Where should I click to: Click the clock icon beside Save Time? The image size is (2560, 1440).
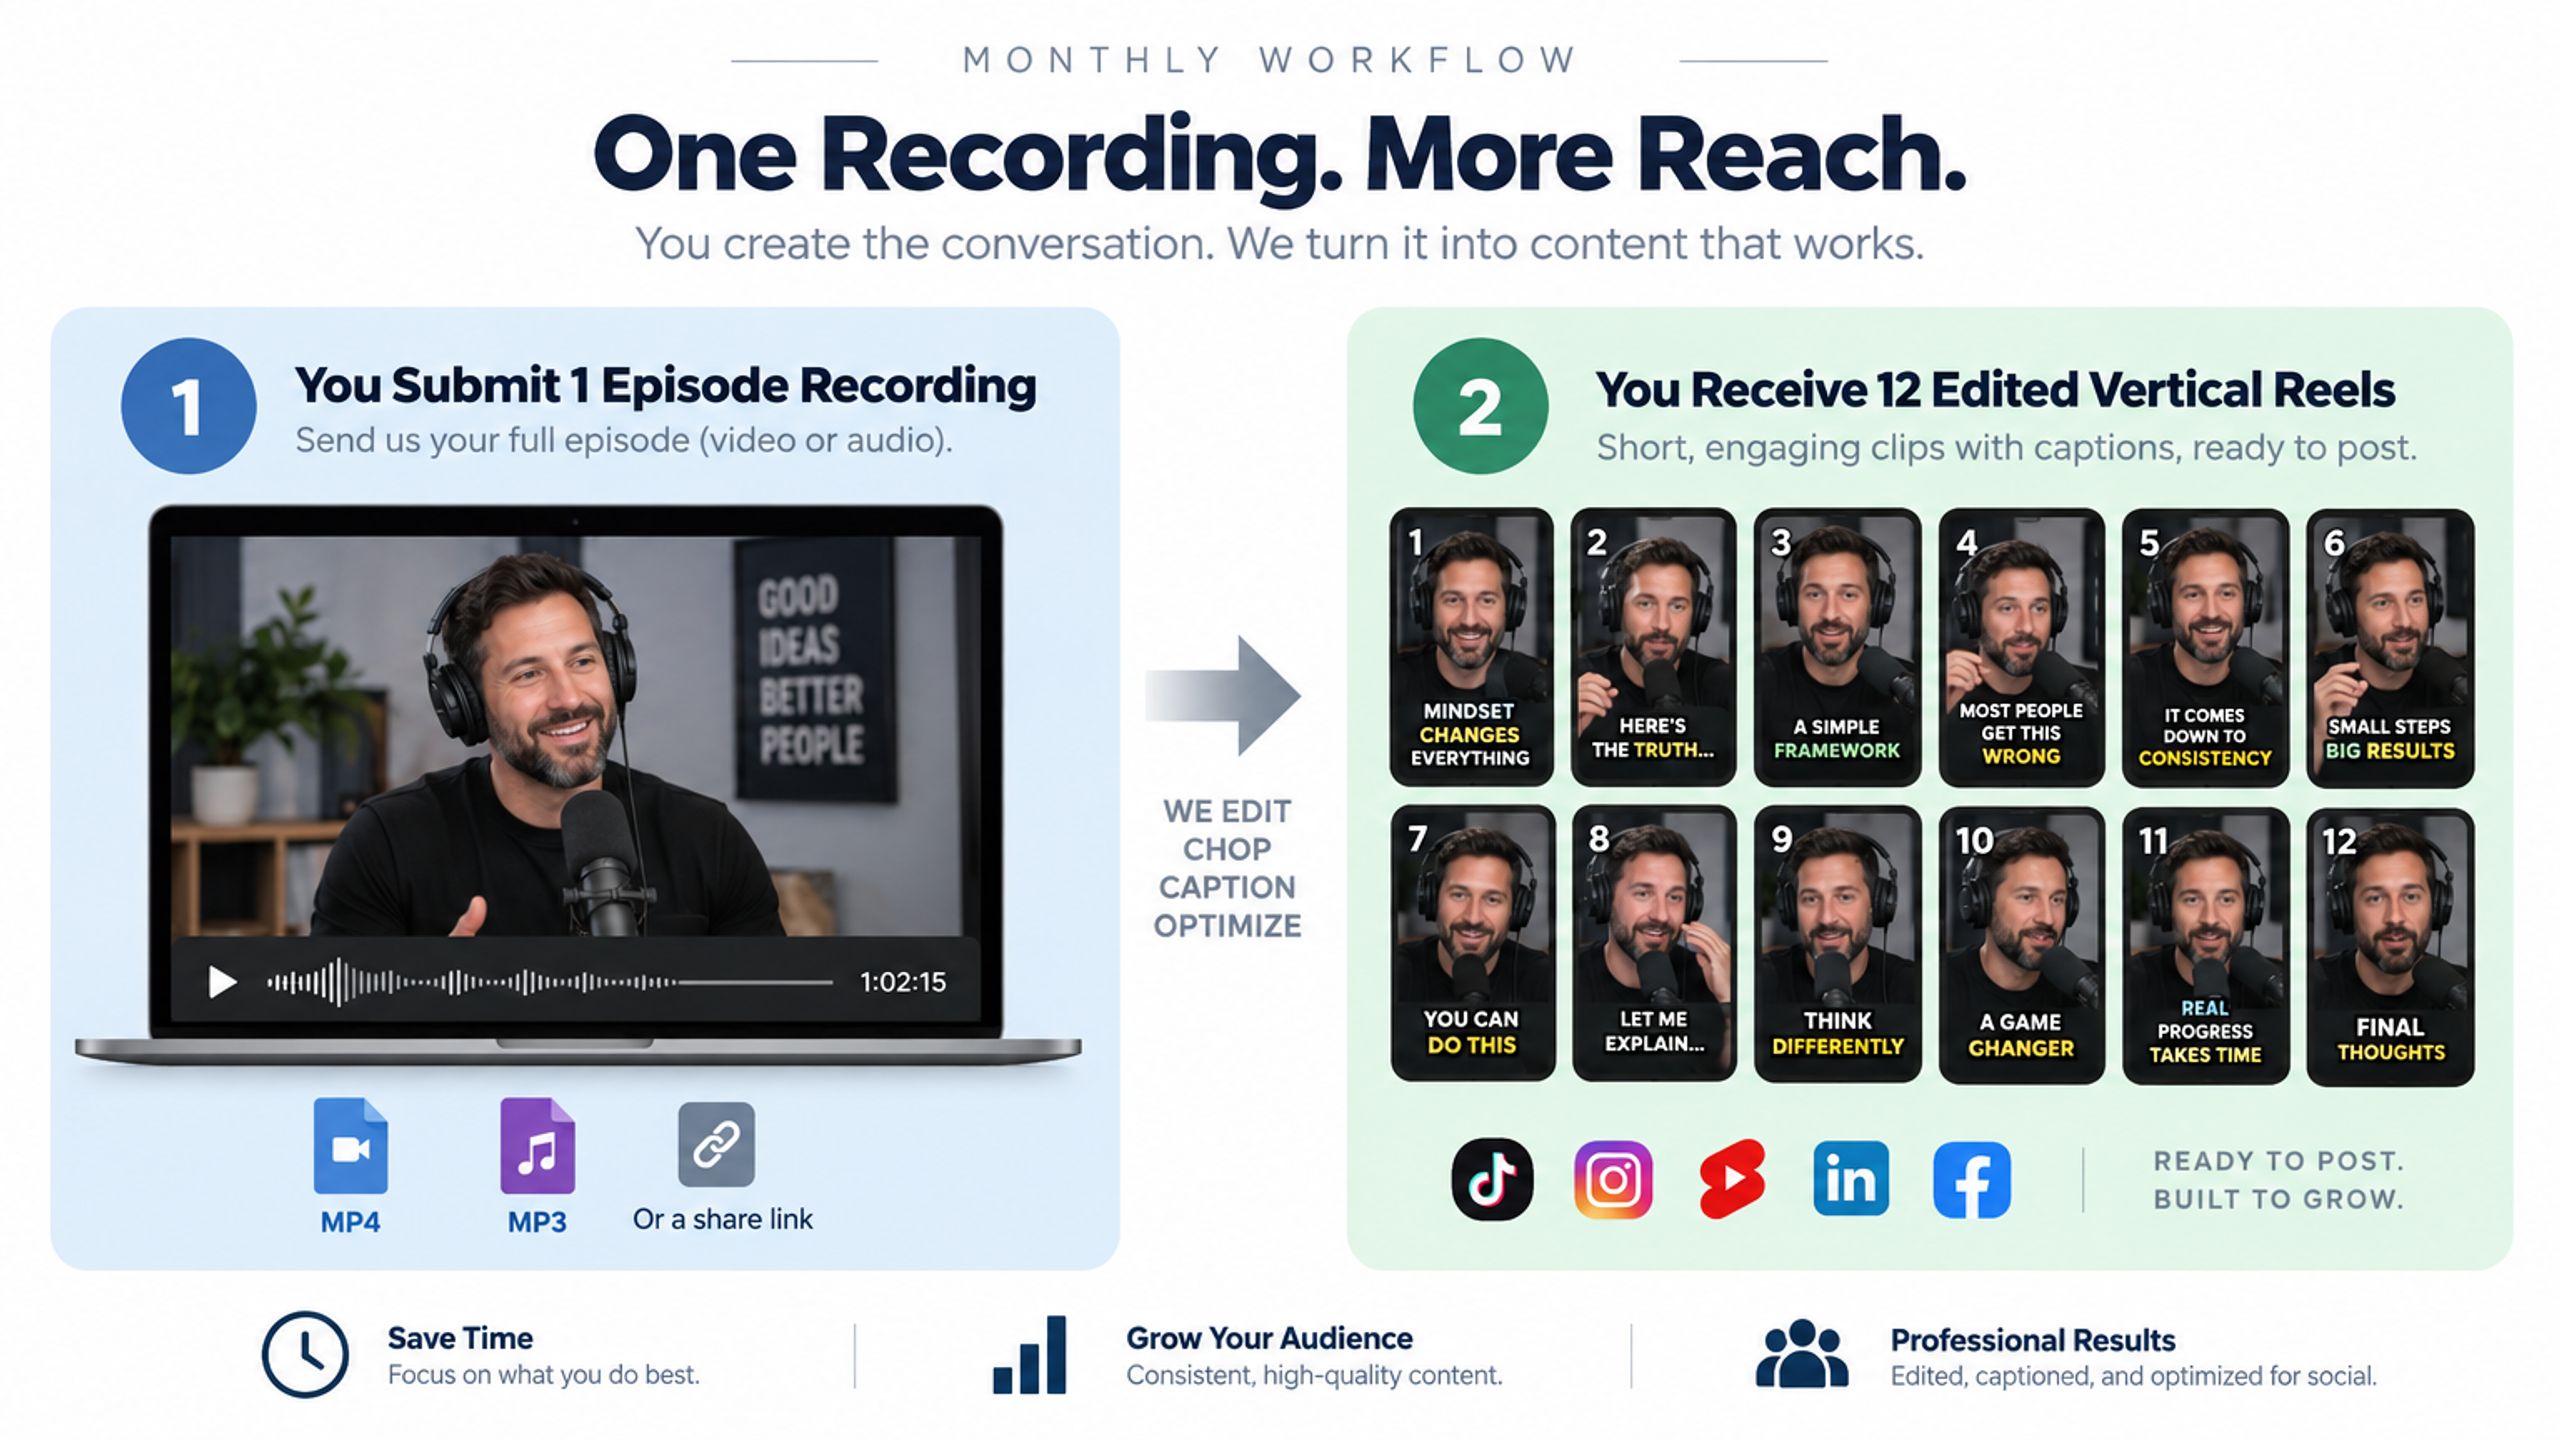(305, 1355)
